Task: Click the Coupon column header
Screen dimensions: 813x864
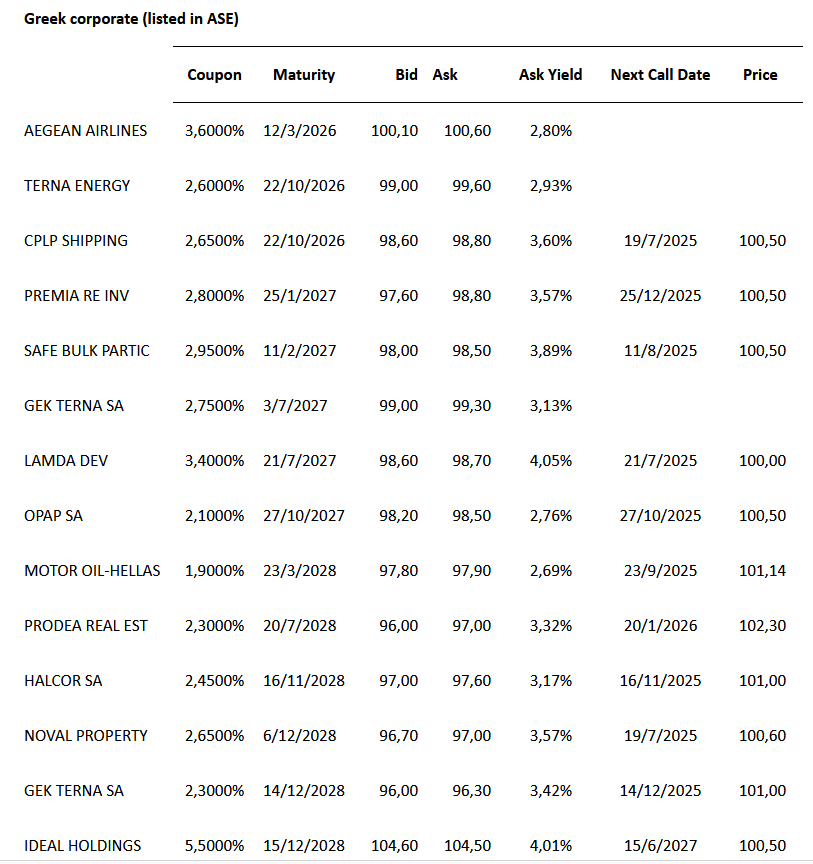Action: point(214,75)
